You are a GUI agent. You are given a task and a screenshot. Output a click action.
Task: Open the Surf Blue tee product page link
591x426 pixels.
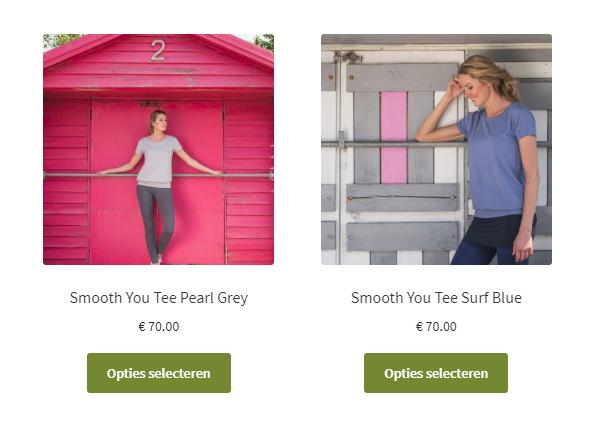pos(436,298)
